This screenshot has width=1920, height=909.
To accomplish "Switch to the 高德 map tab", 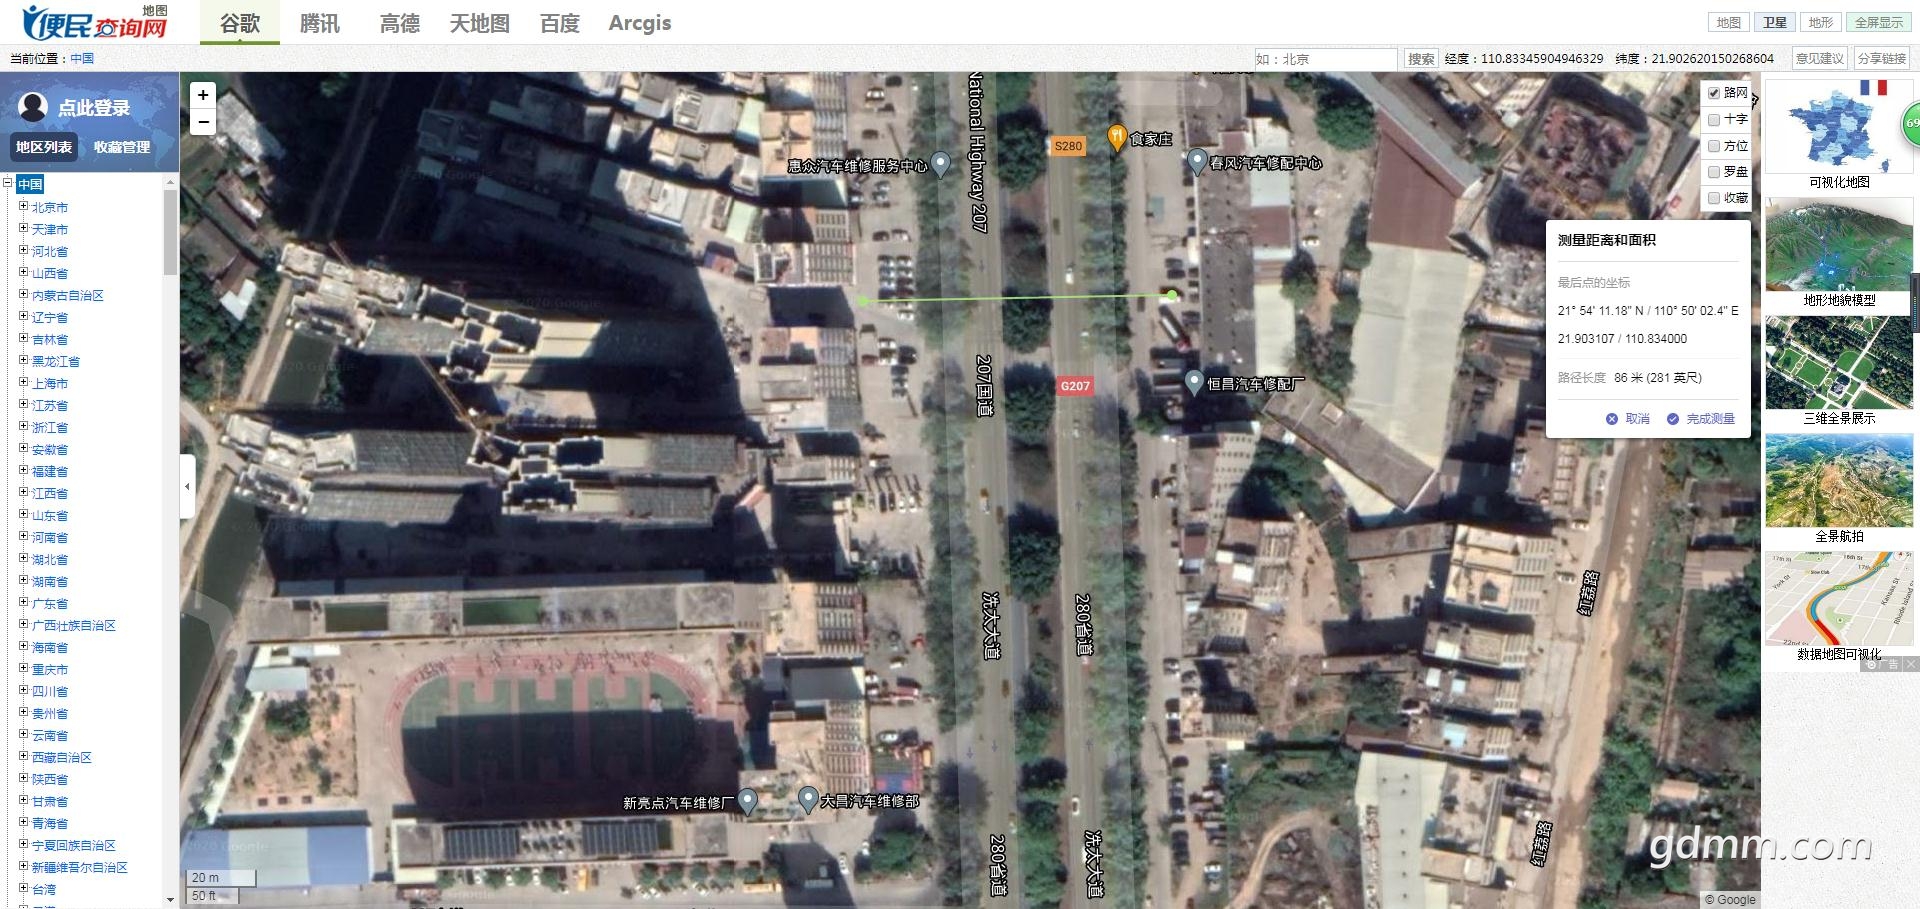I will [400, 23].
